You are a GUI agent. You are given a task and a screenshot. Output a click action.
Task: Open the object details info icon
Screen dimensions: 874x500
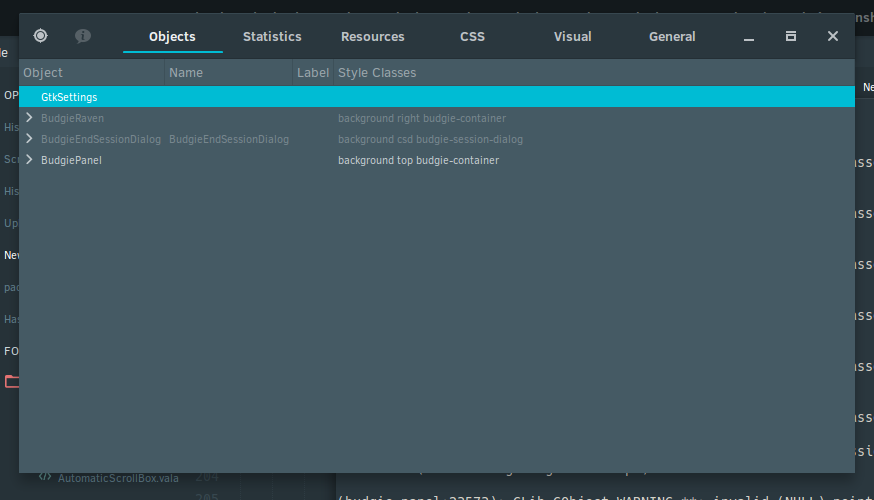pos(82,36)
